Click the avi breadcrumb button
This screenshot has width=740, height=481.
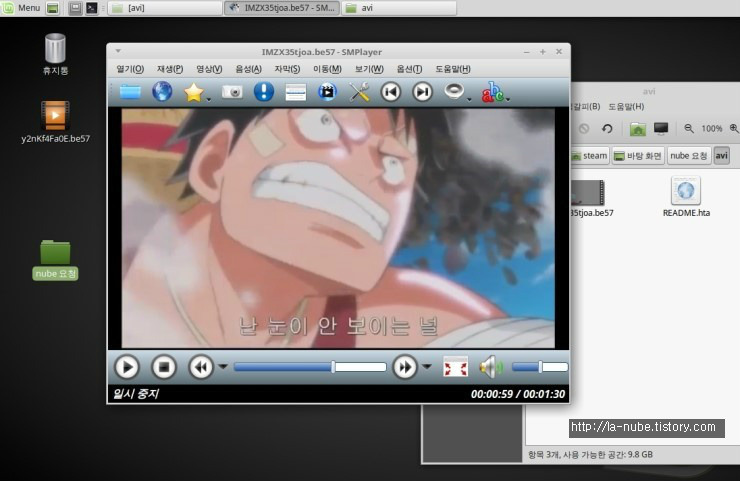pos(721,156)
